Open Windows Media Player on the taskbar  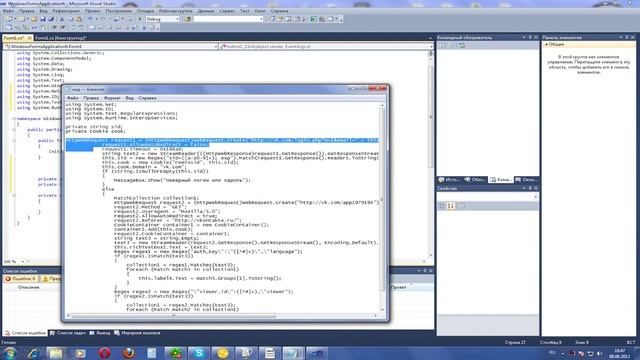(x=80, y=353)
